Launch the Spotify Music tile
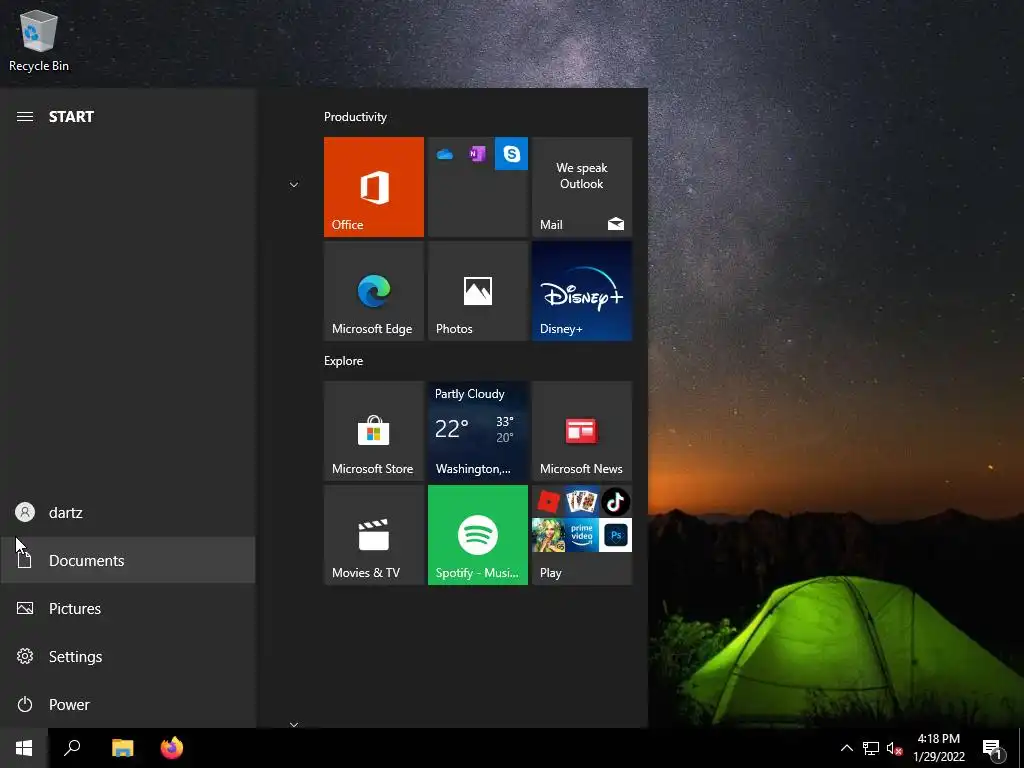This screenshot has height=768, width=1024. (x=478, y=535)
